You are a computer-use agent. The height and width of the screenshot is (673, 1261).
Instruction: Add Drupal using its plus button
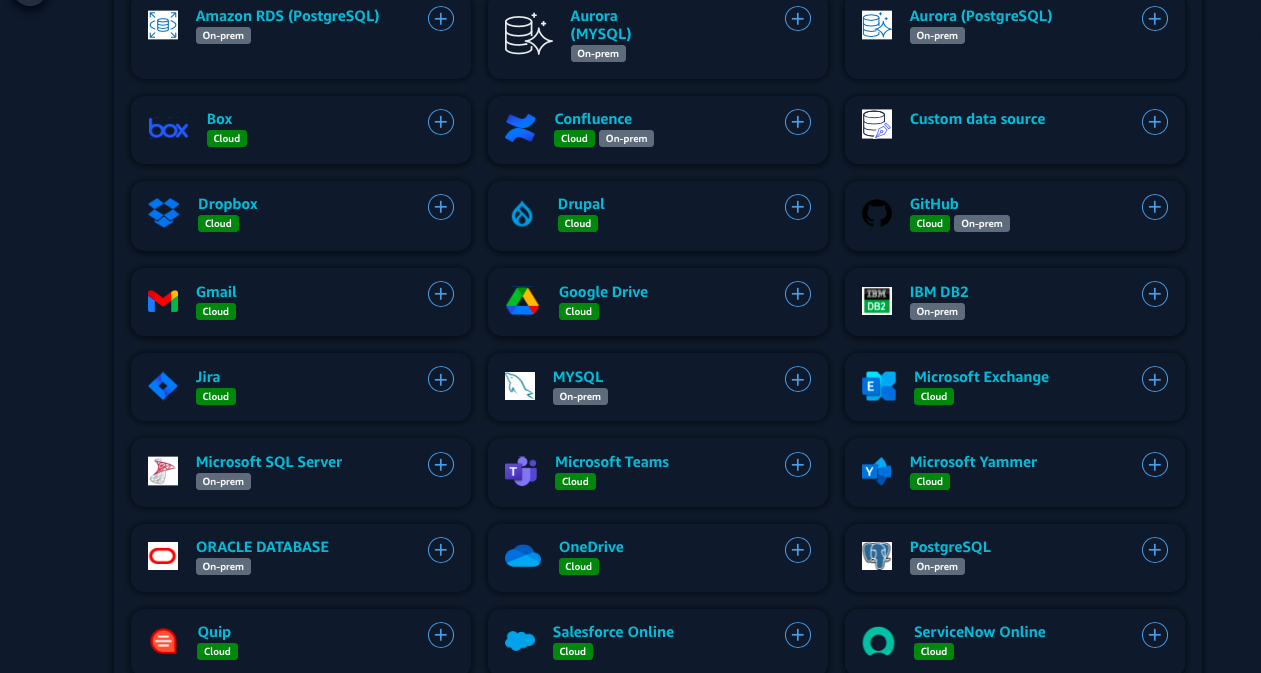798,207
